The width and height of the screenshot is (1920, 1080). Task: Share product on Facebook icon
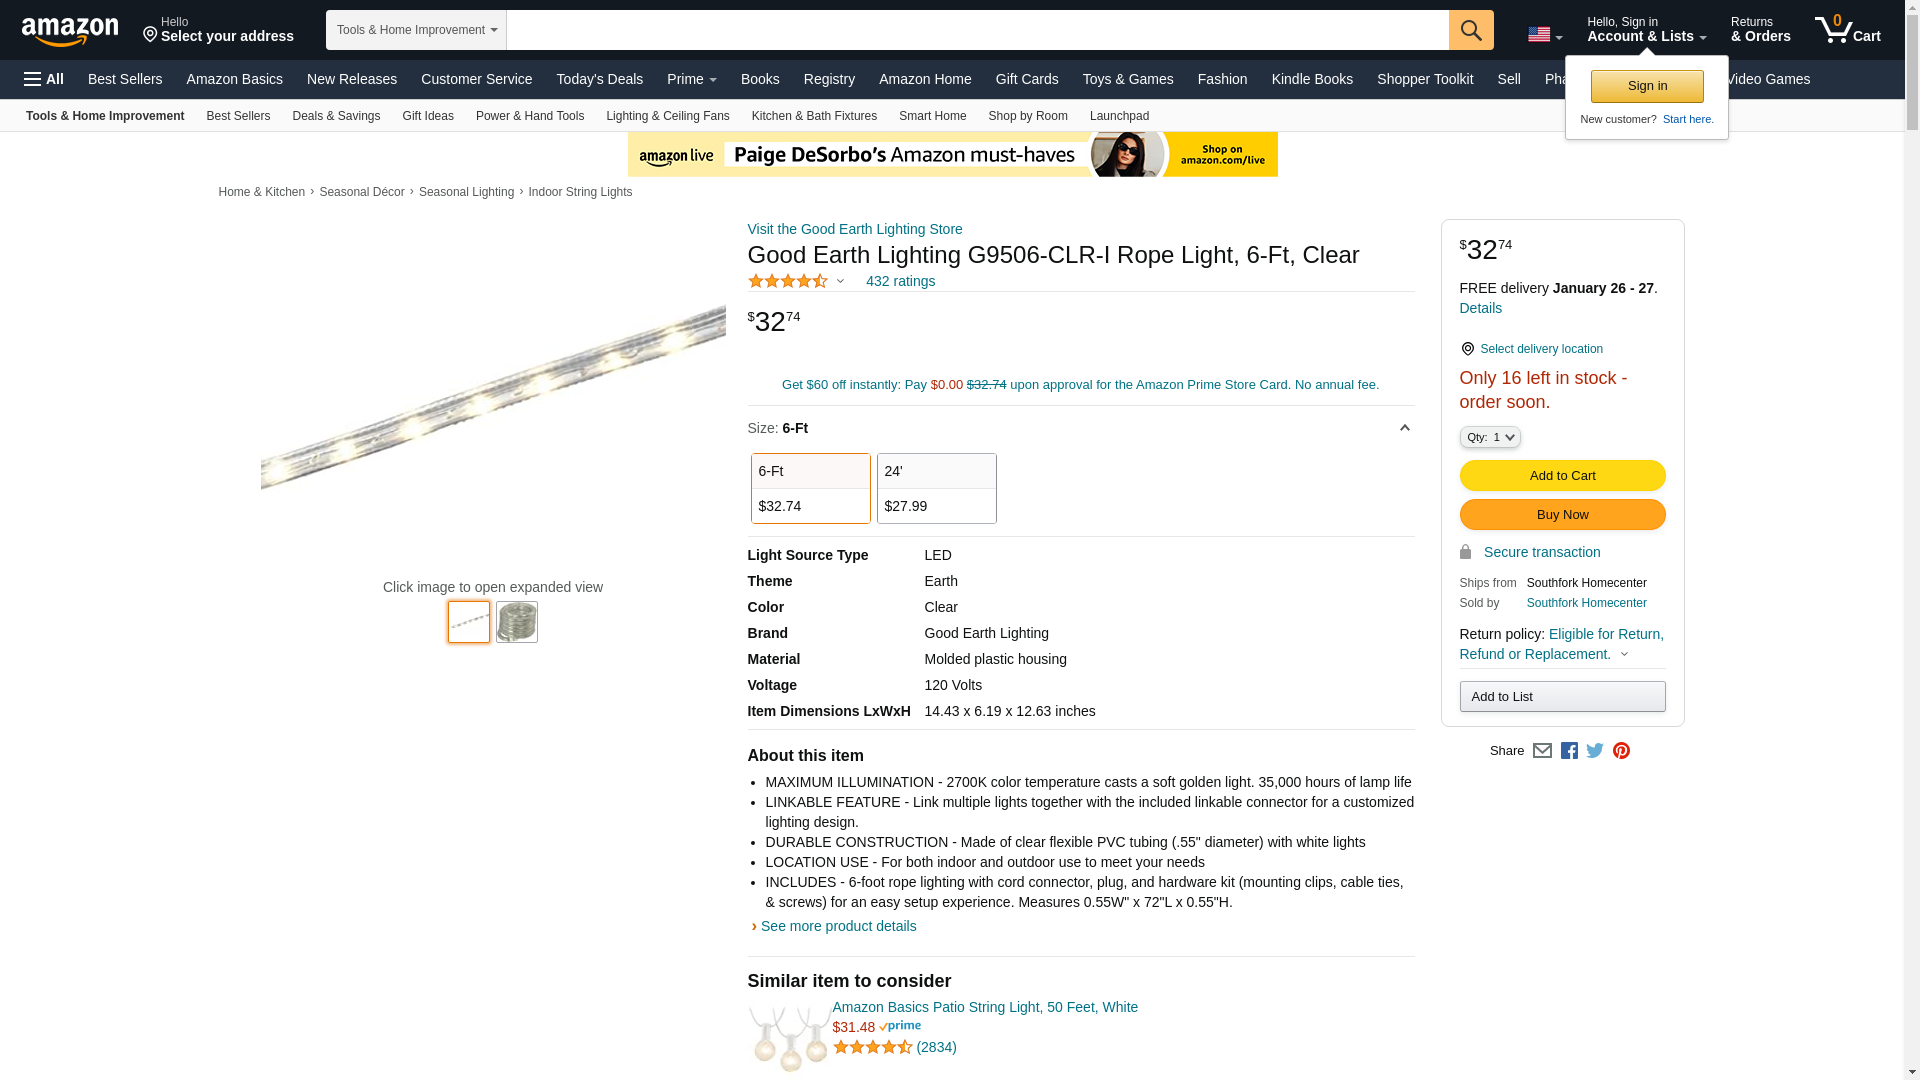coord(1569,751)
